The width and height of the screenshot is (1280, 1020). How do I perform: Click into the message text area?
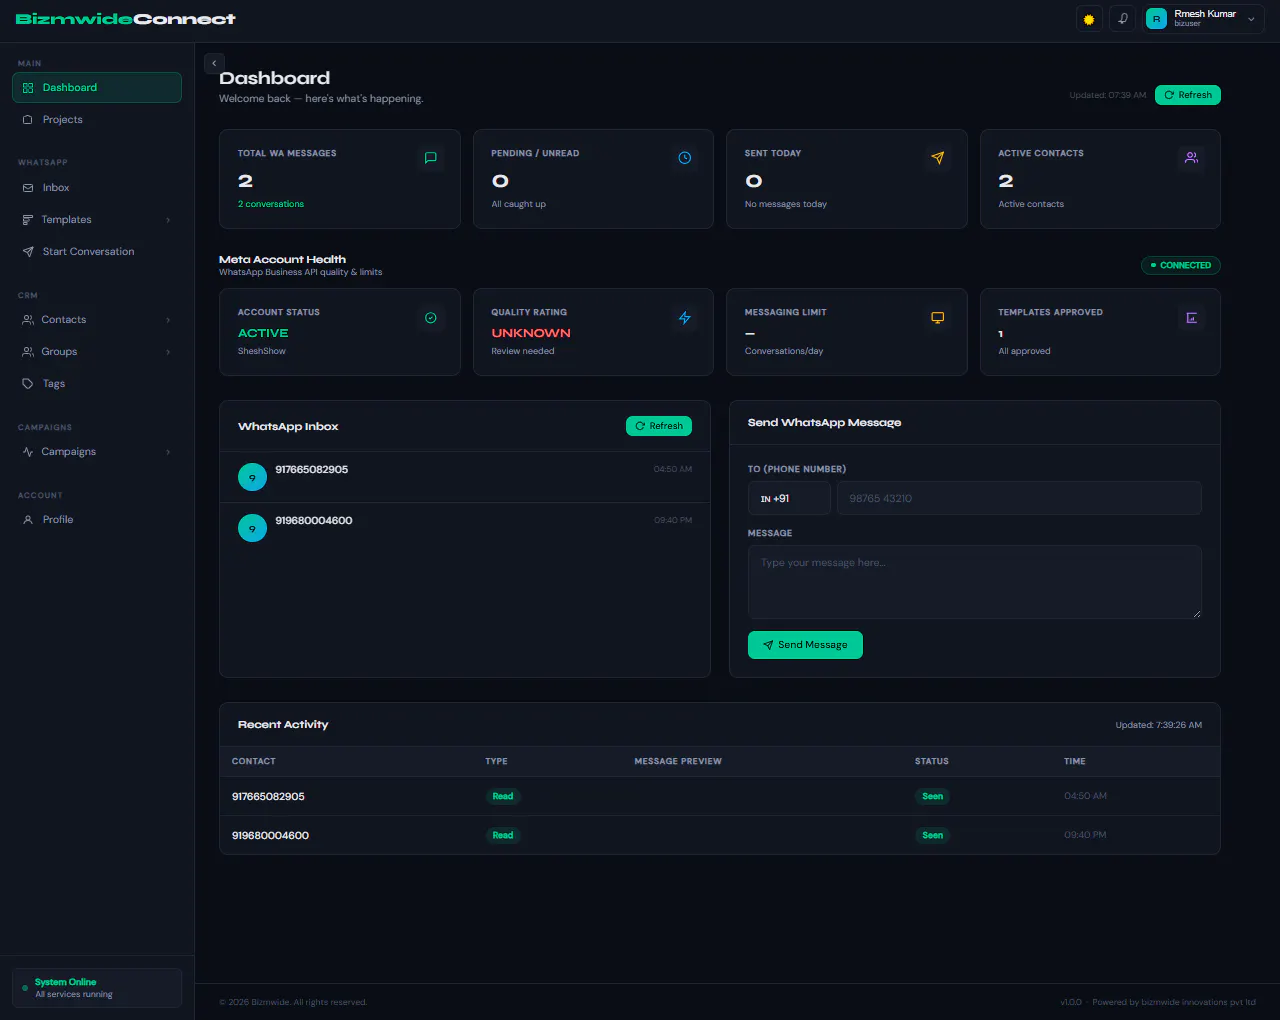click(x=975, y=582)
